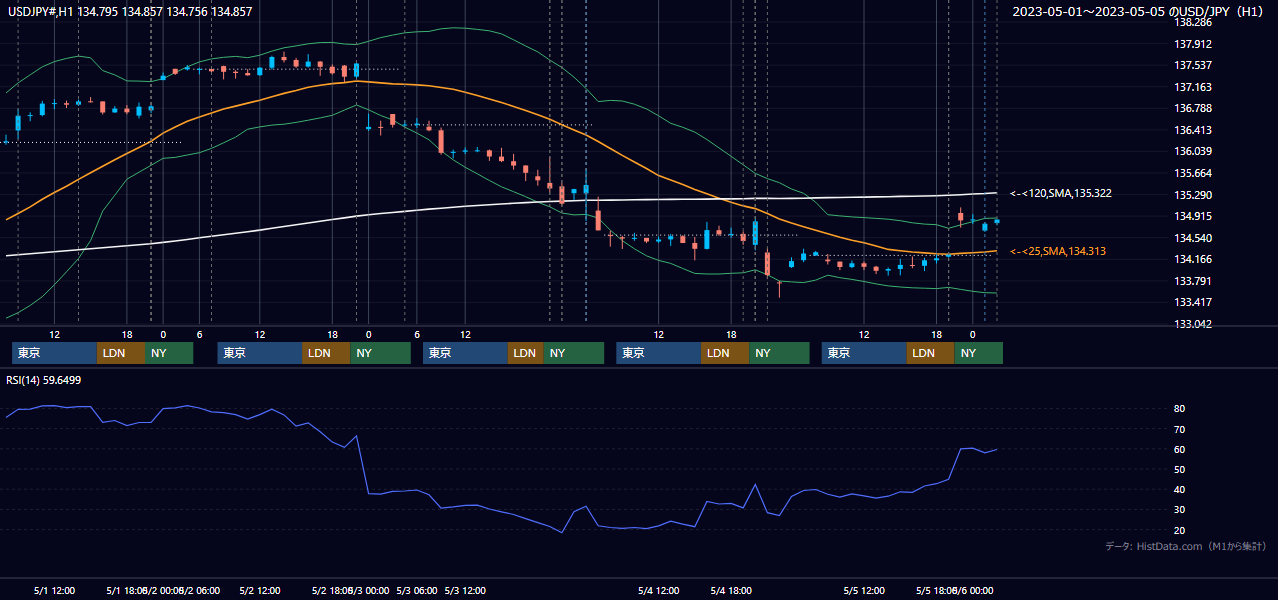Pick the LDN session bar for May 3

coord(526,353)
